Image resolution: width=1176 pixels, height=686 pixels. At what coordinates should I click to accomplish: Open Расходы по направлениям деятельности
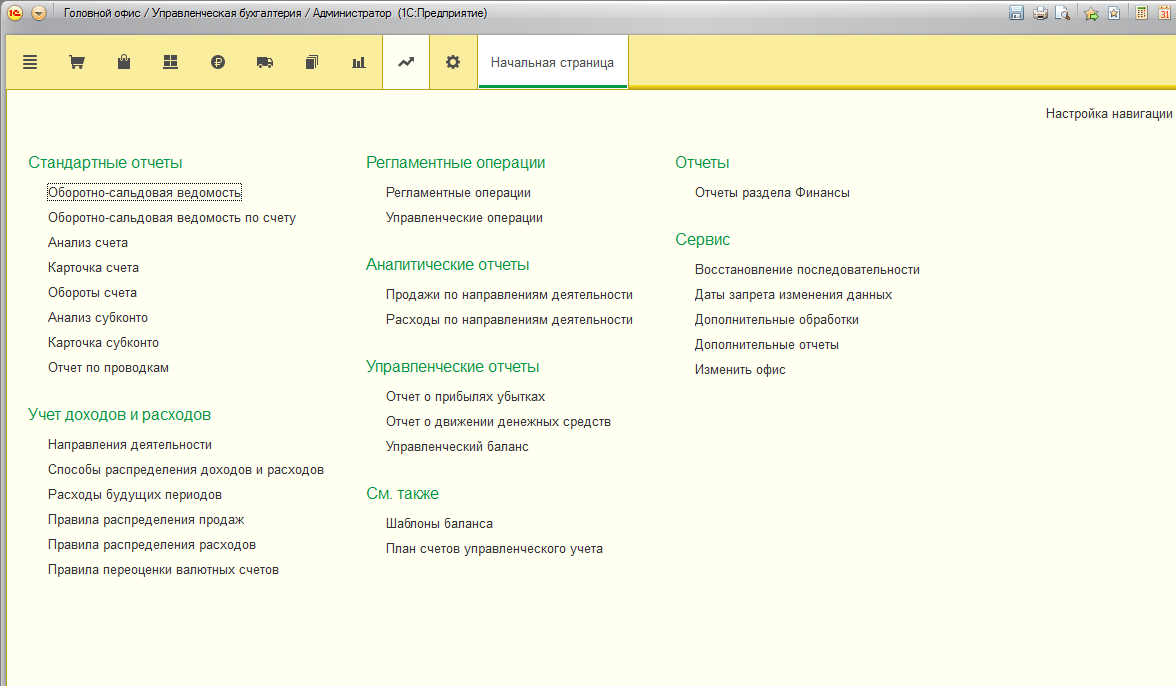pos(509,319)
